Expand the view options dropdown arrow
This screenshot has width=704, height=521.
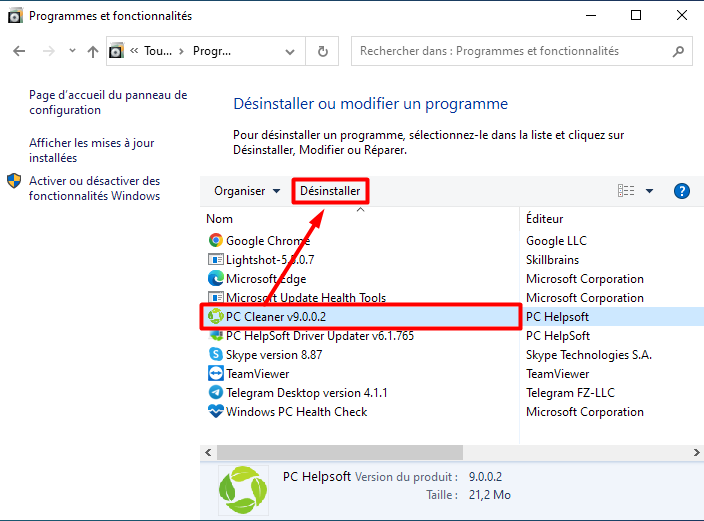click(649, 191)
